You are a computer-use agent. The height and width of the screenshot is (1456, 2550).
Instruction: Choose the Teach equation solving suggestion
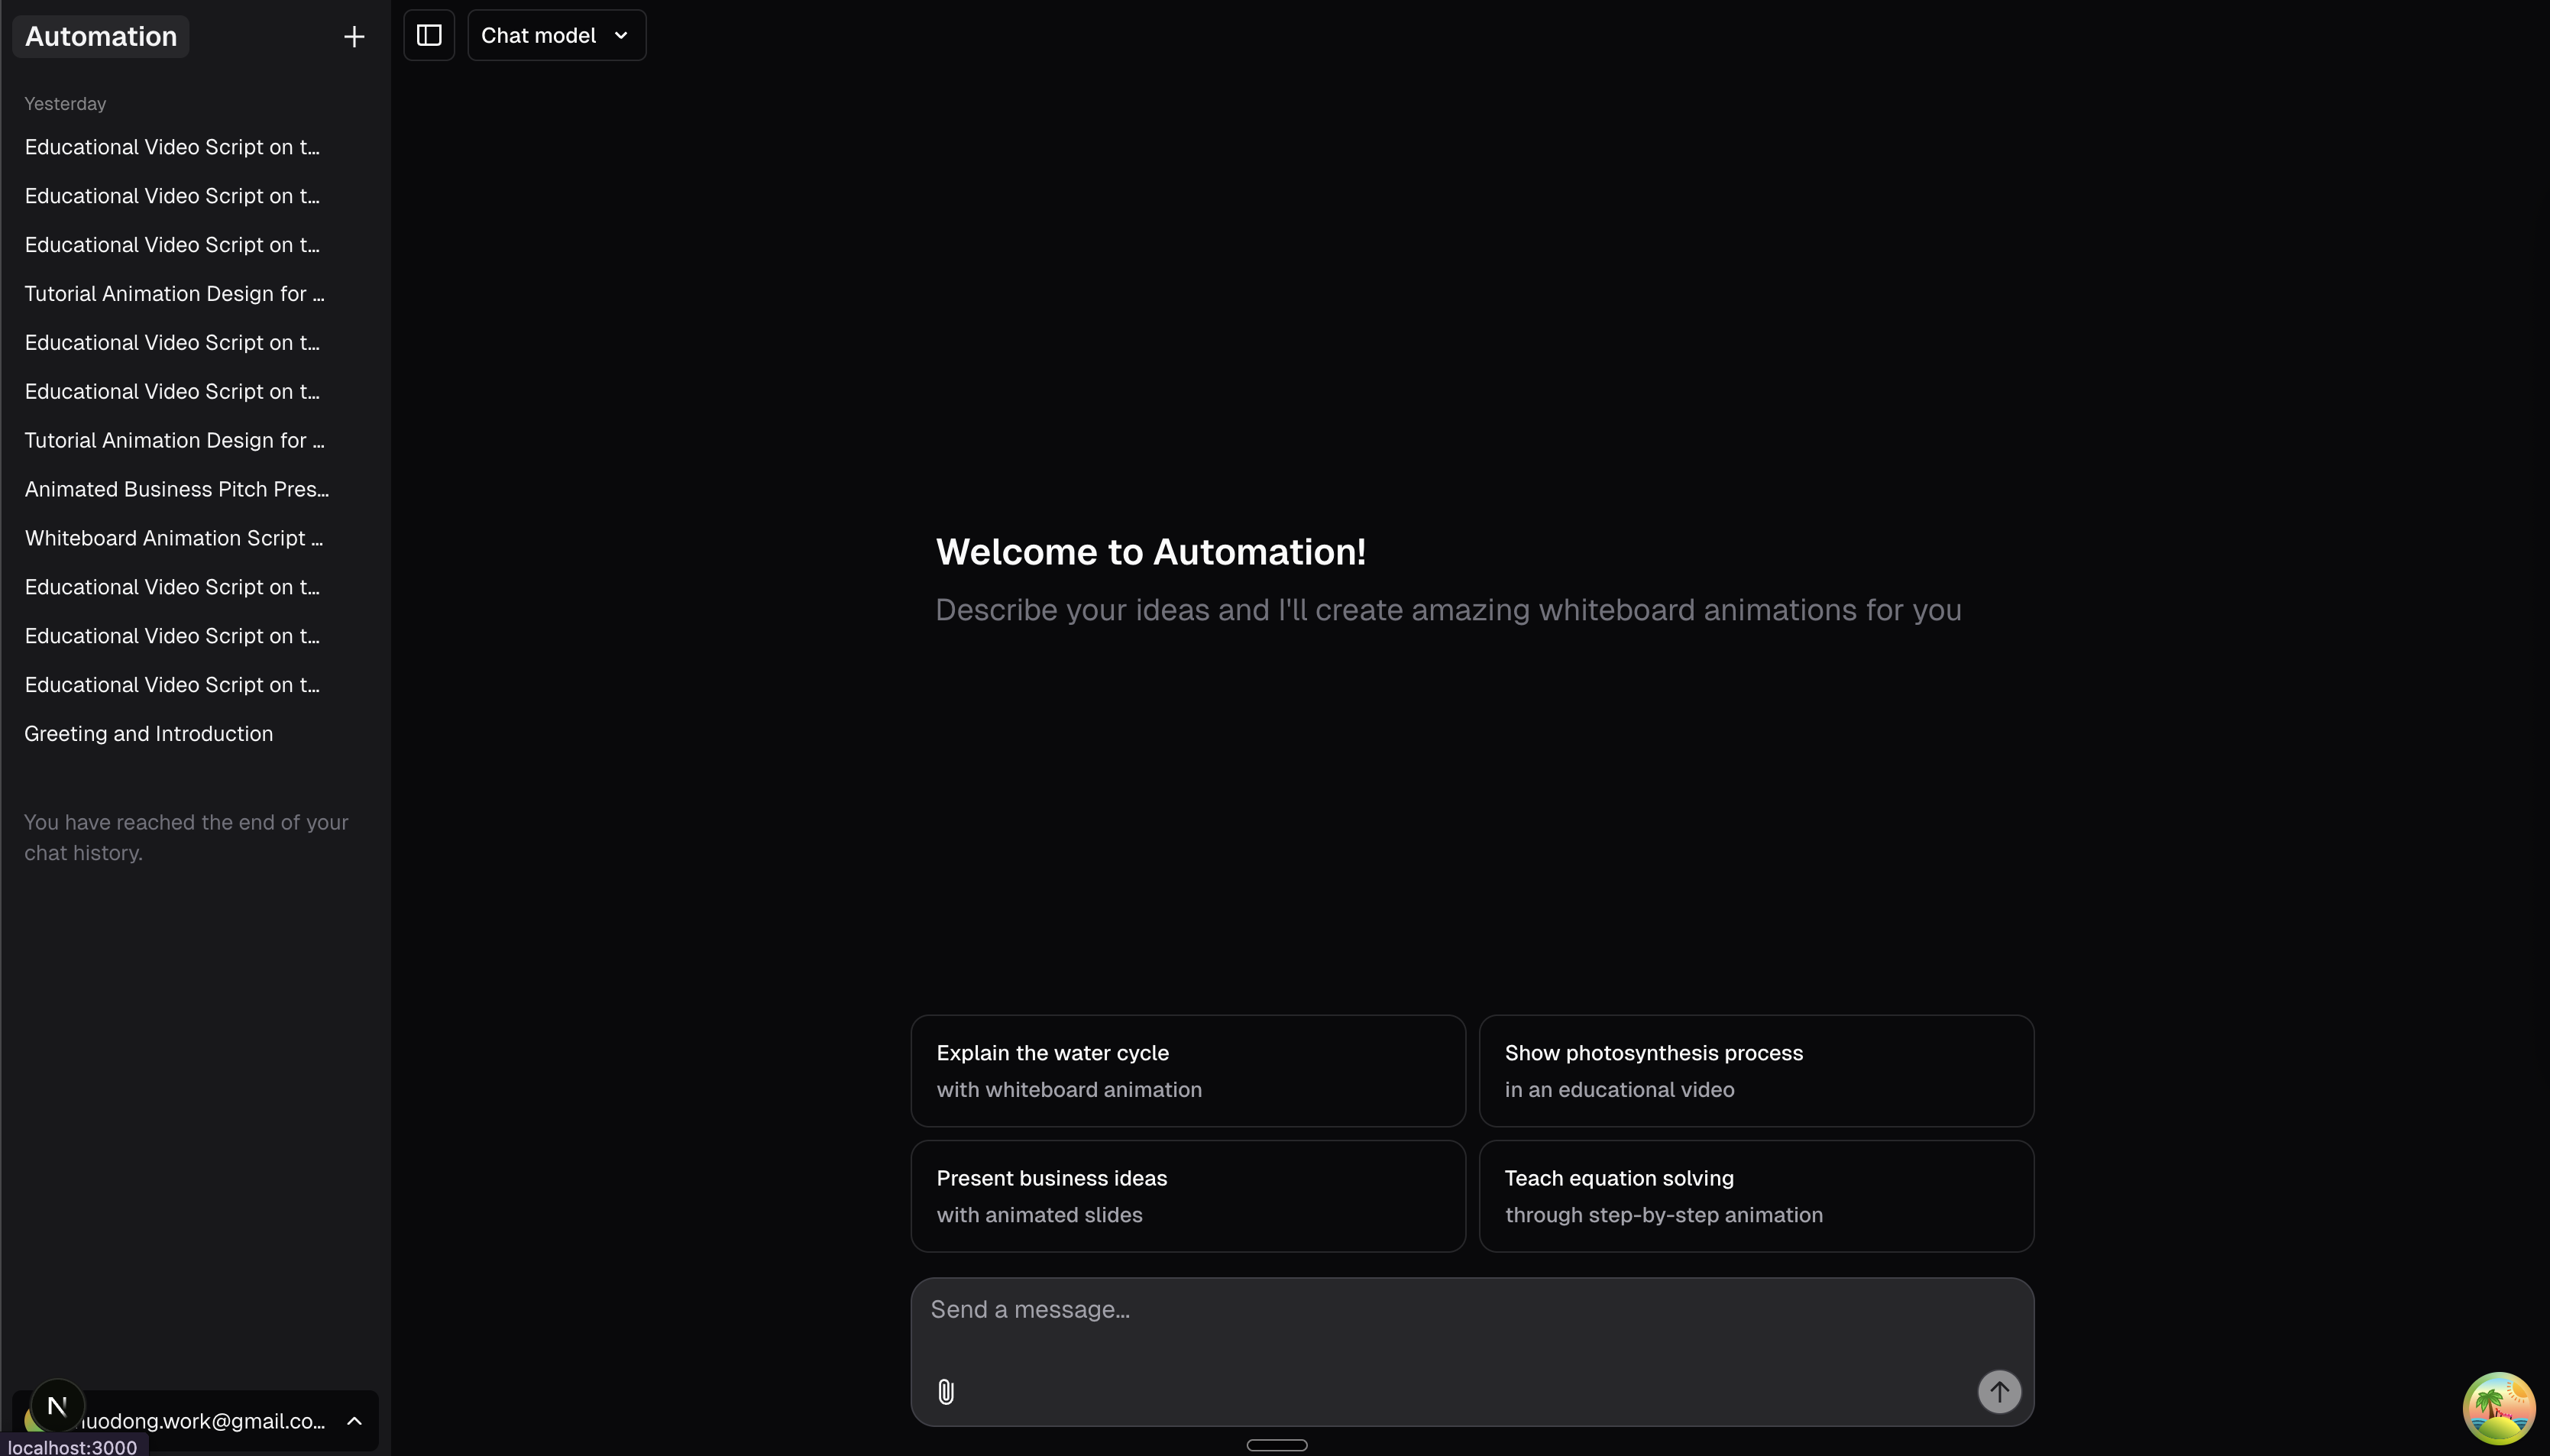tap(1755, 1196)
